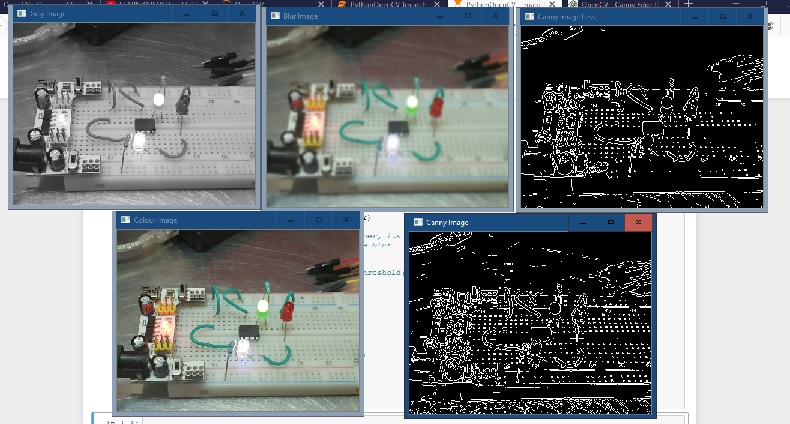This screenshot has width=790, height=424.
Task: Click the Colour Image window icon
Action: coord(124,220)
